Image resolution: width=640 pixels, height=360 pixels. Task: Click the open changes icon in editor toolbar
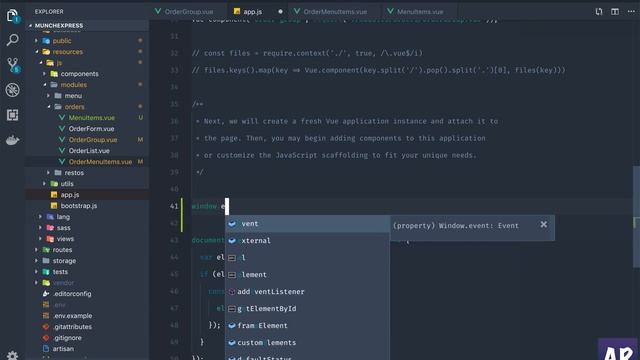pos(599,11)
